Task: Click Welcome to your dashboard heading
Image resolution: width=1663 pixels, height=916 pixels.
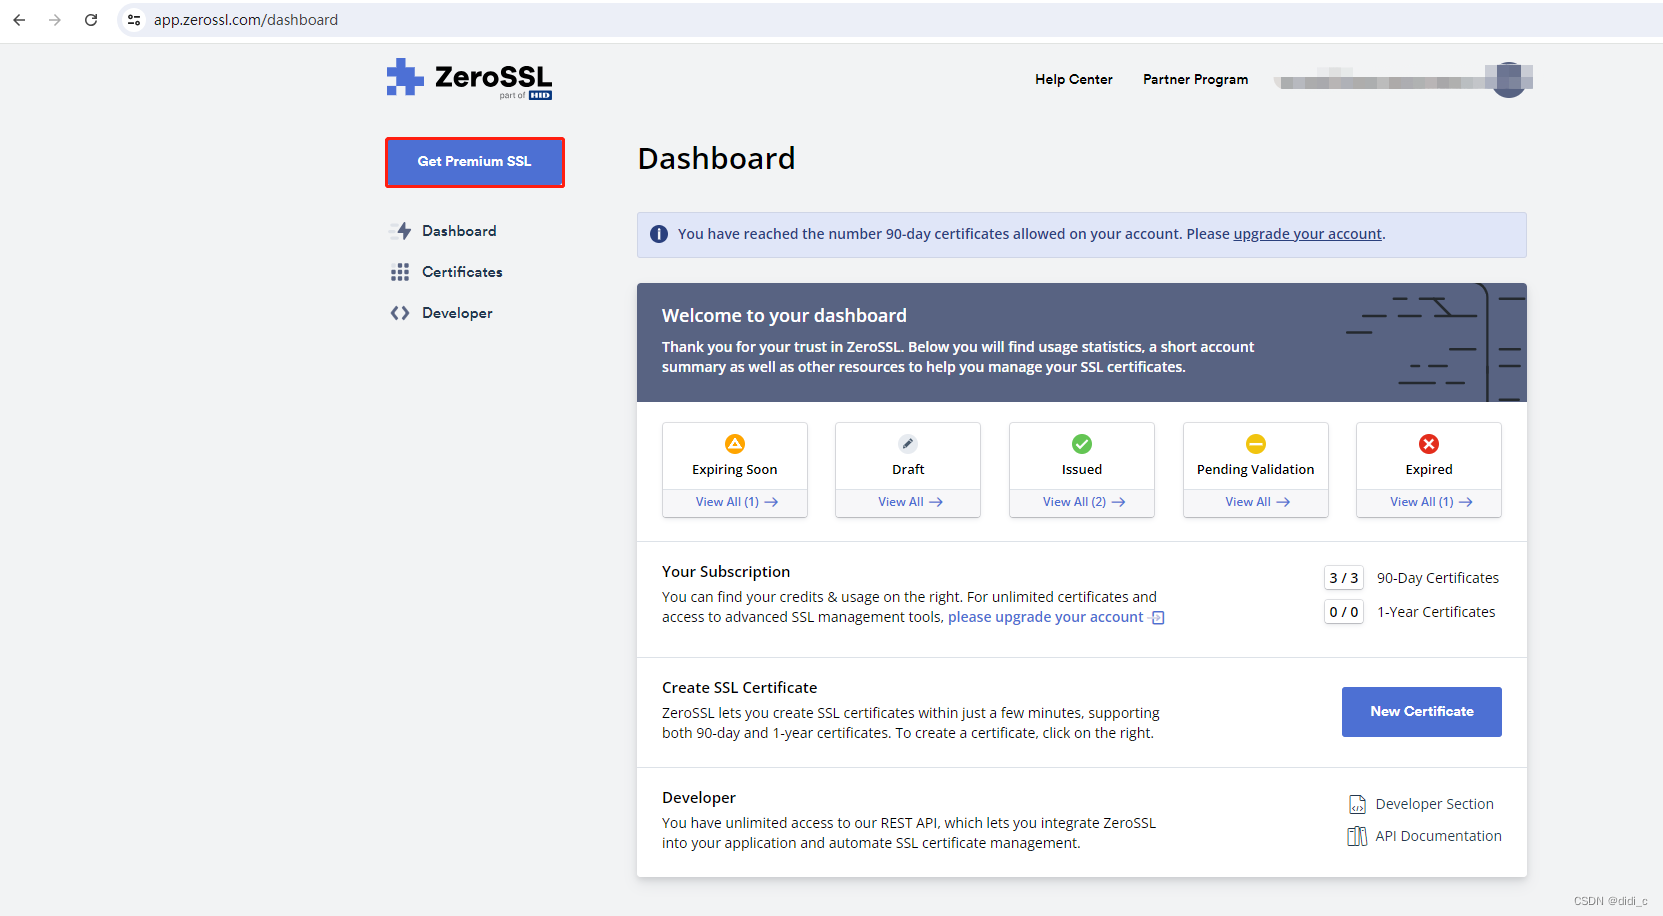Action: coord(784,316)
